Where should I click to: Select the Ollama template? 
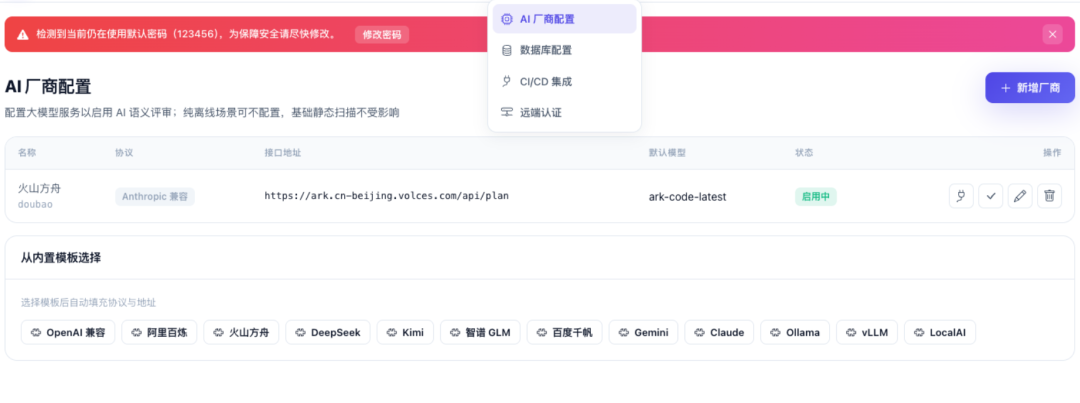click(x=795, y=333)
